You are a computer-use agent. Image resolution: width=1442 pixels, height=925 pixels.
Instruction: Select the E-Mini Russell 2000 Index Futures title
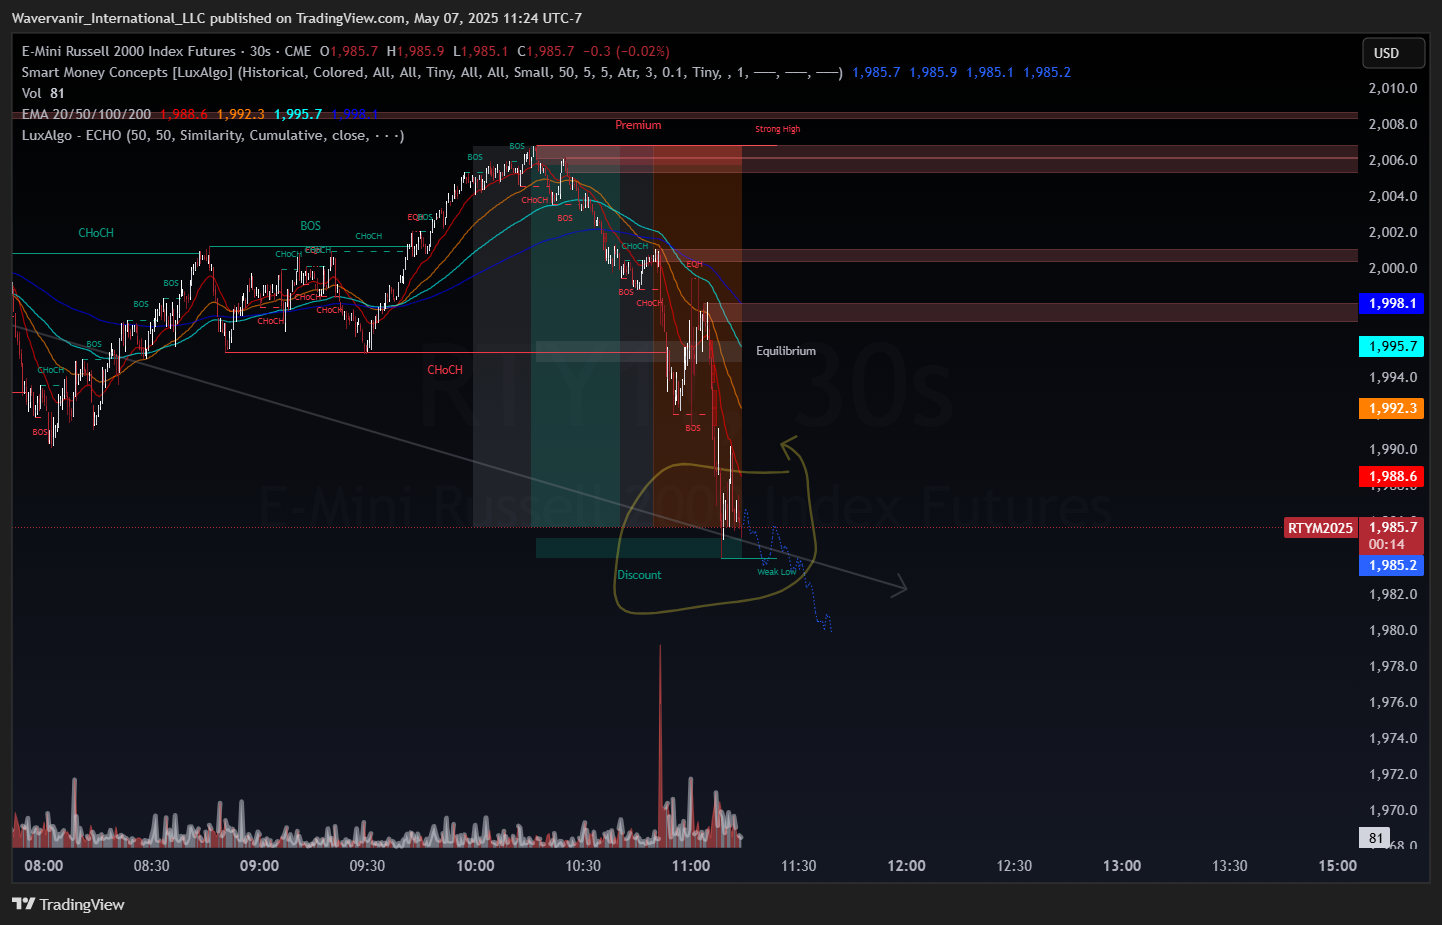[x=128, y=51]
